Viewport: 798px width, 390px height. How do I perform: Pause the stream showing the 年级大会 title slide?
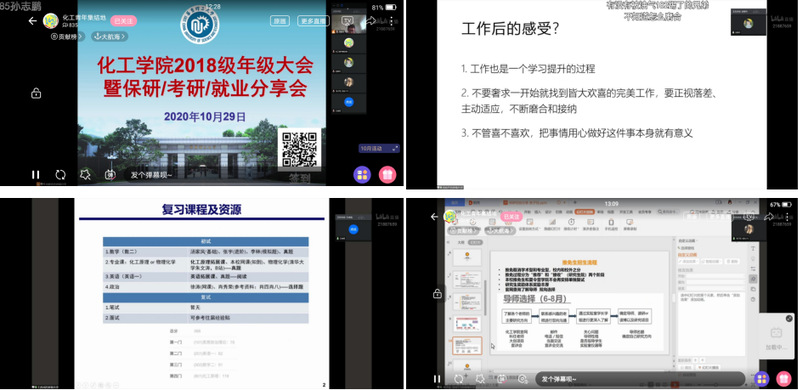click(35, 175)
